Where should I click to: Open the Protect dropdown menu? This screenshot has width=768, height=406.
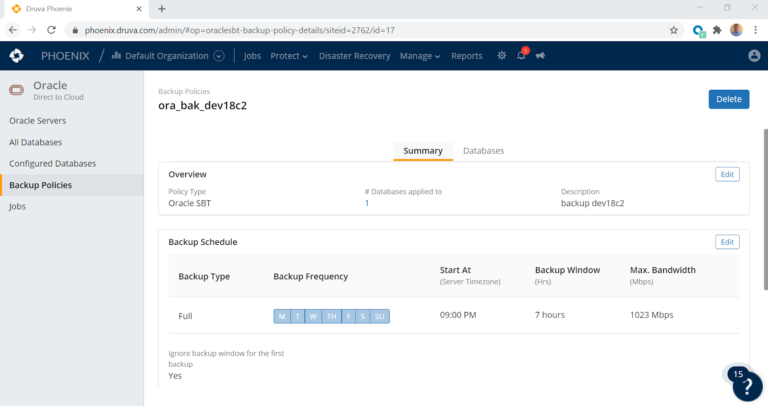(x=289, y=56)
